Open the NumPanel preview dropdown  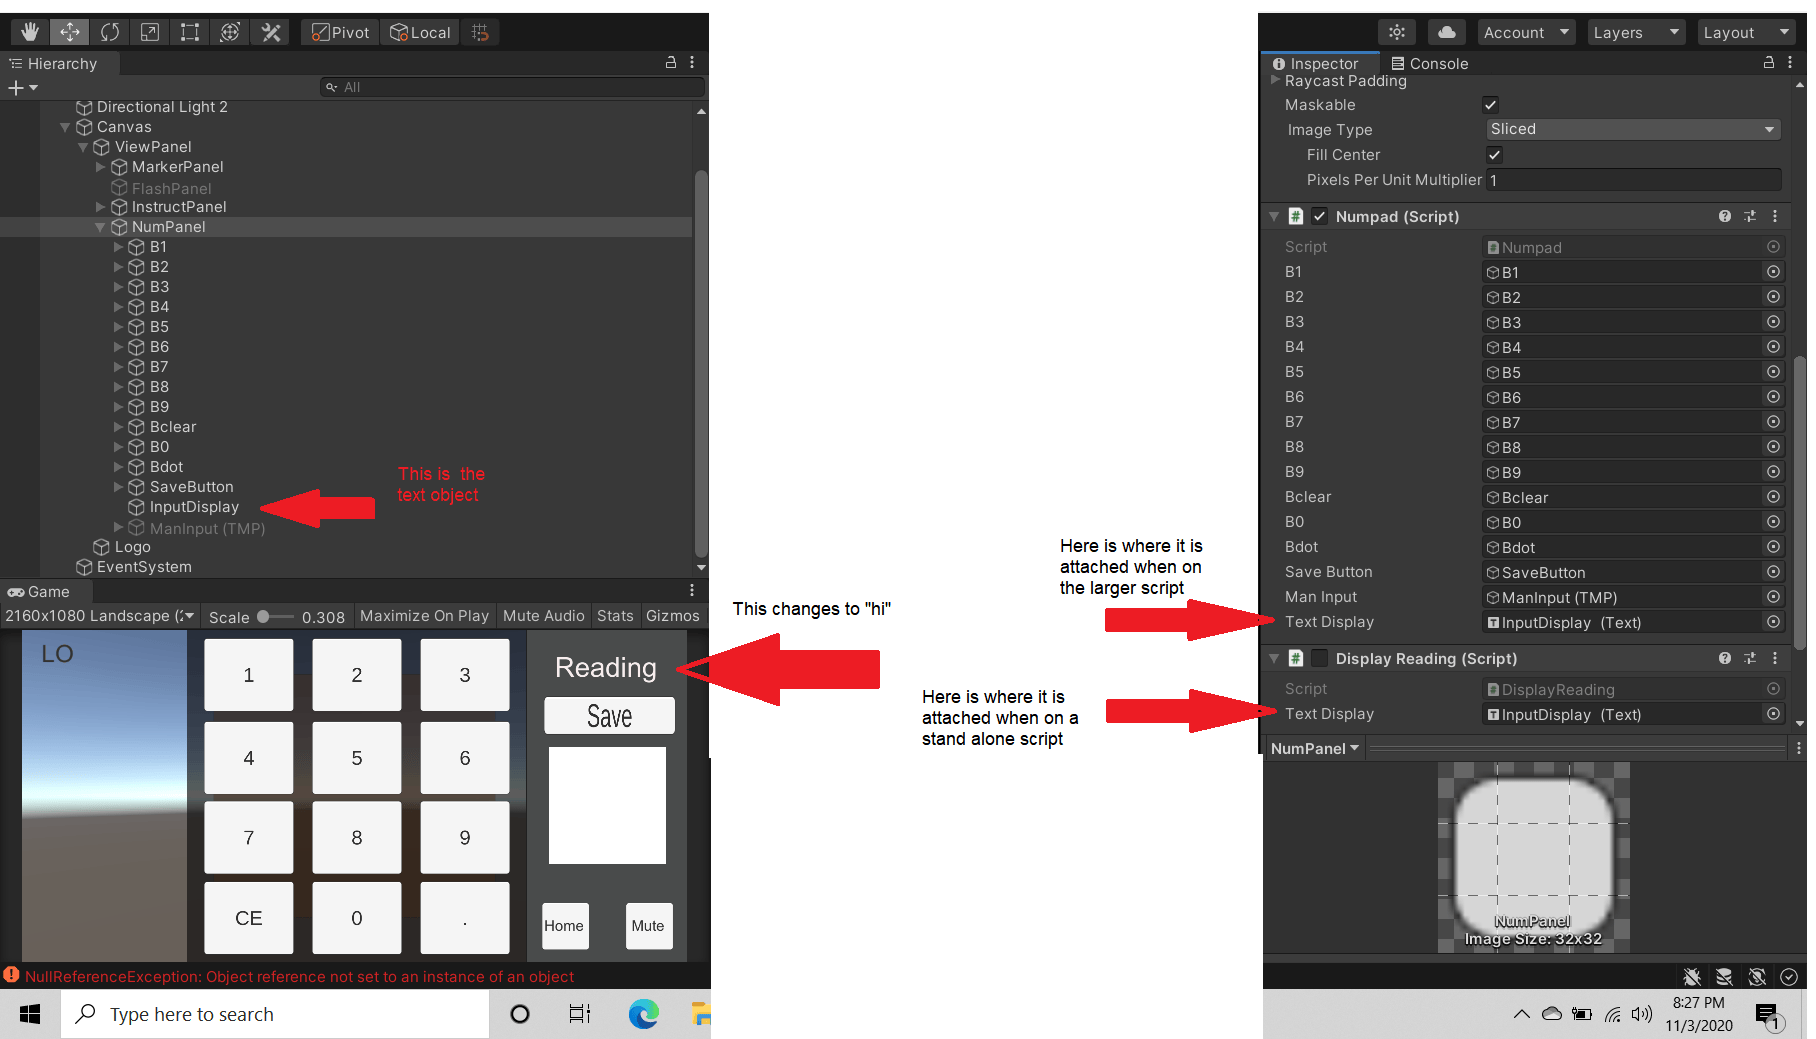pyautogui.click(x=1314, y=748)
